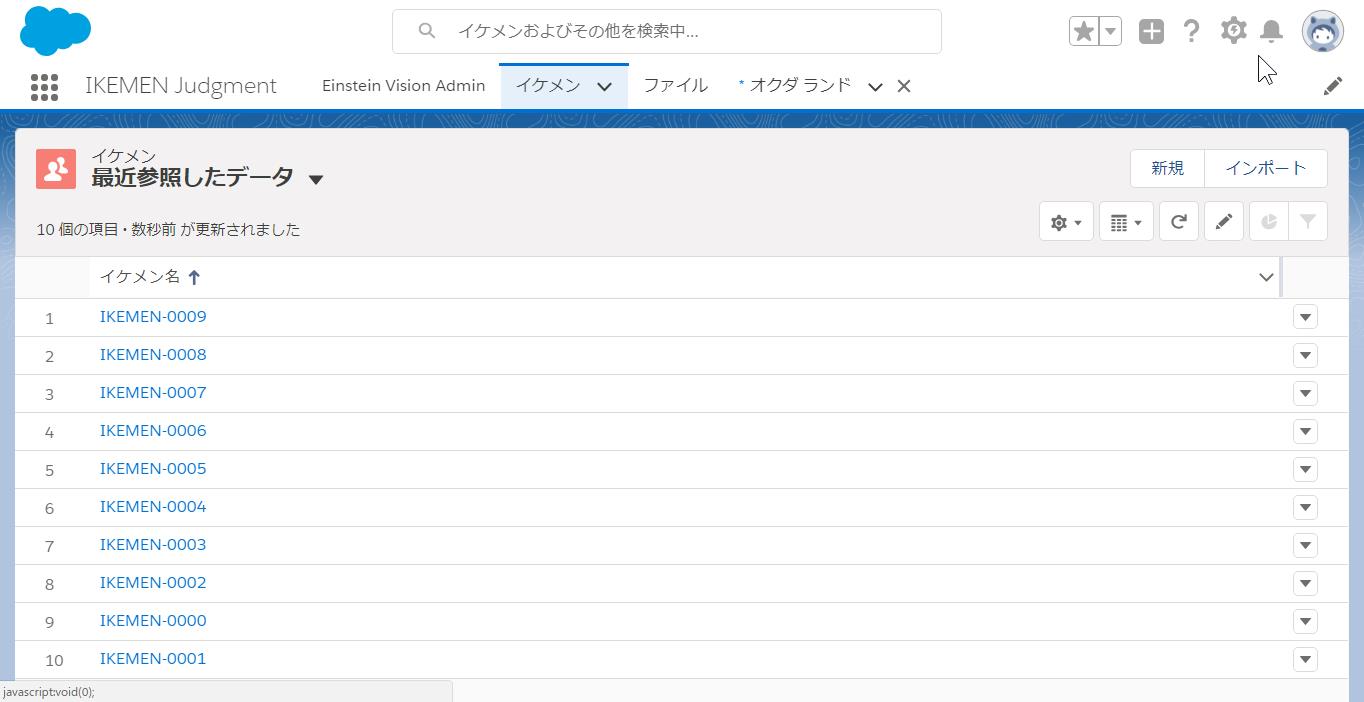Open record IKEMEN-0001
Viewport: 1364px width, 702px height.
(153, 659)
